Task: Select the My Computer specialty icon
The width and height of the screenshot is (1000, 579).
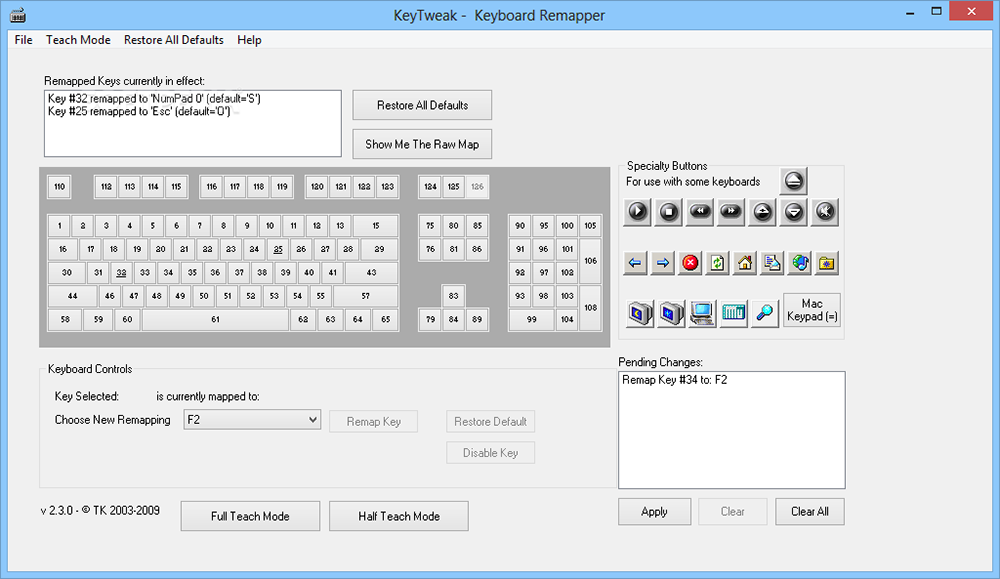Action: pos(702,314)
